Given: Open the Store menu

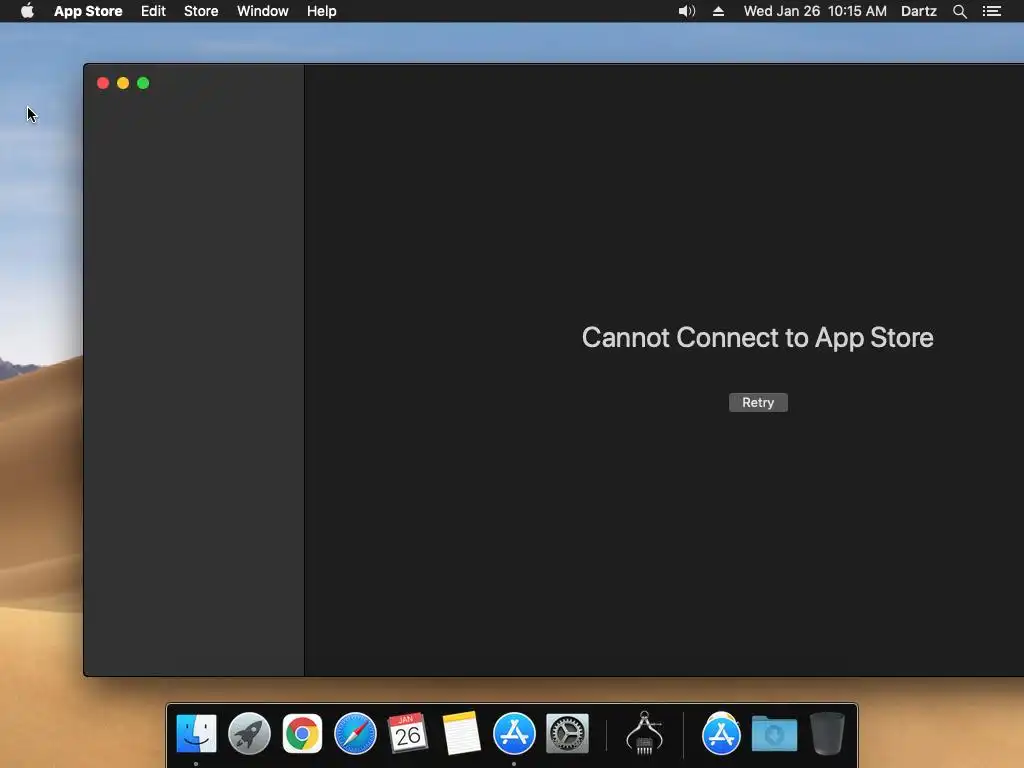Looking at the screenshot, I should [x=200, y=11].
